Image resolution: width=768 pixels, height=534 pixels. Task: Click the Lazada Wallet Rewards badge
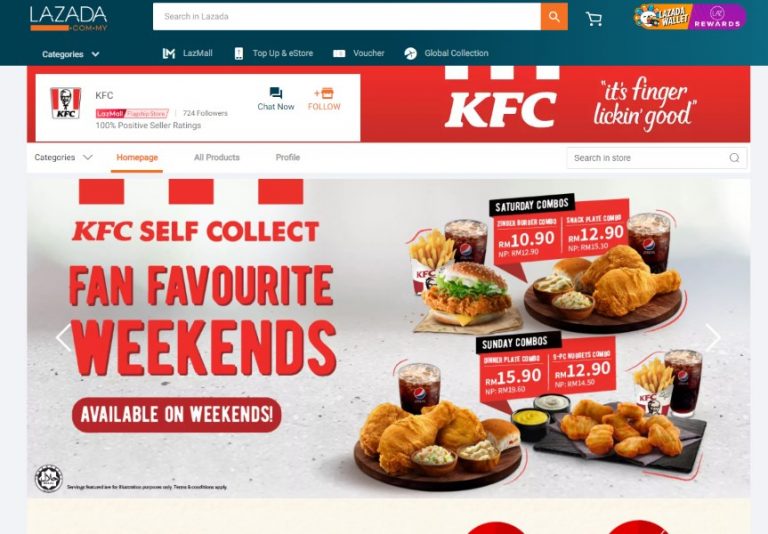click(690, 17)
